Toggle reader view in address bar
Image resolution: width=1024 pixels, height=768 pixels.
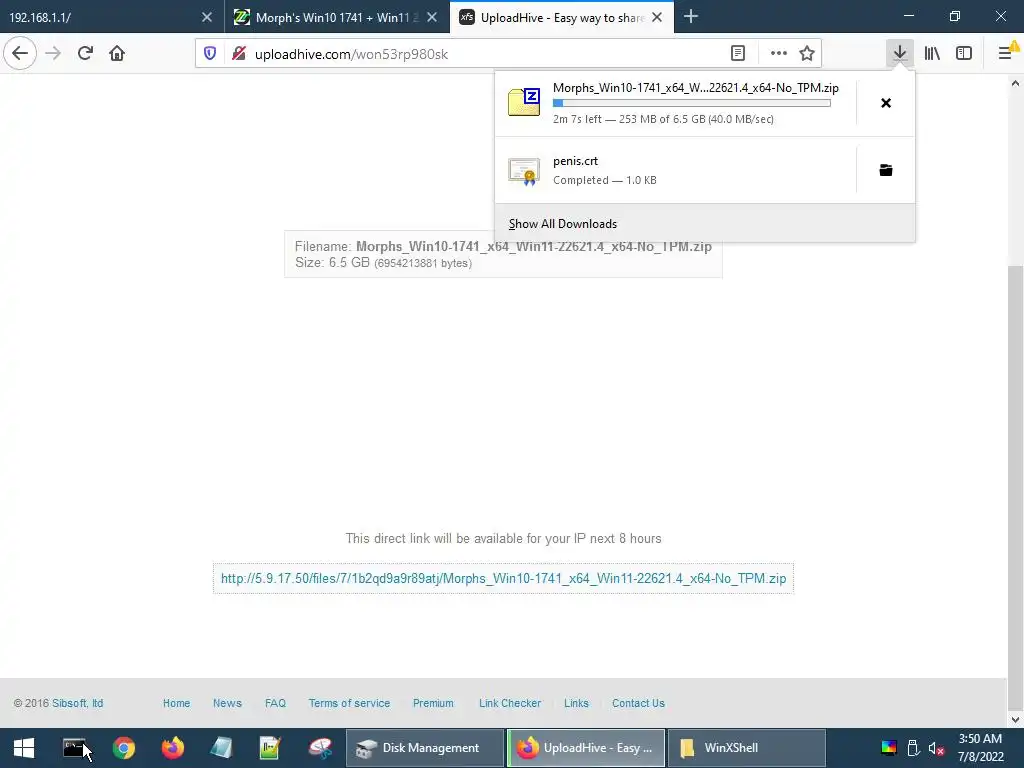(x=738, y=54)
